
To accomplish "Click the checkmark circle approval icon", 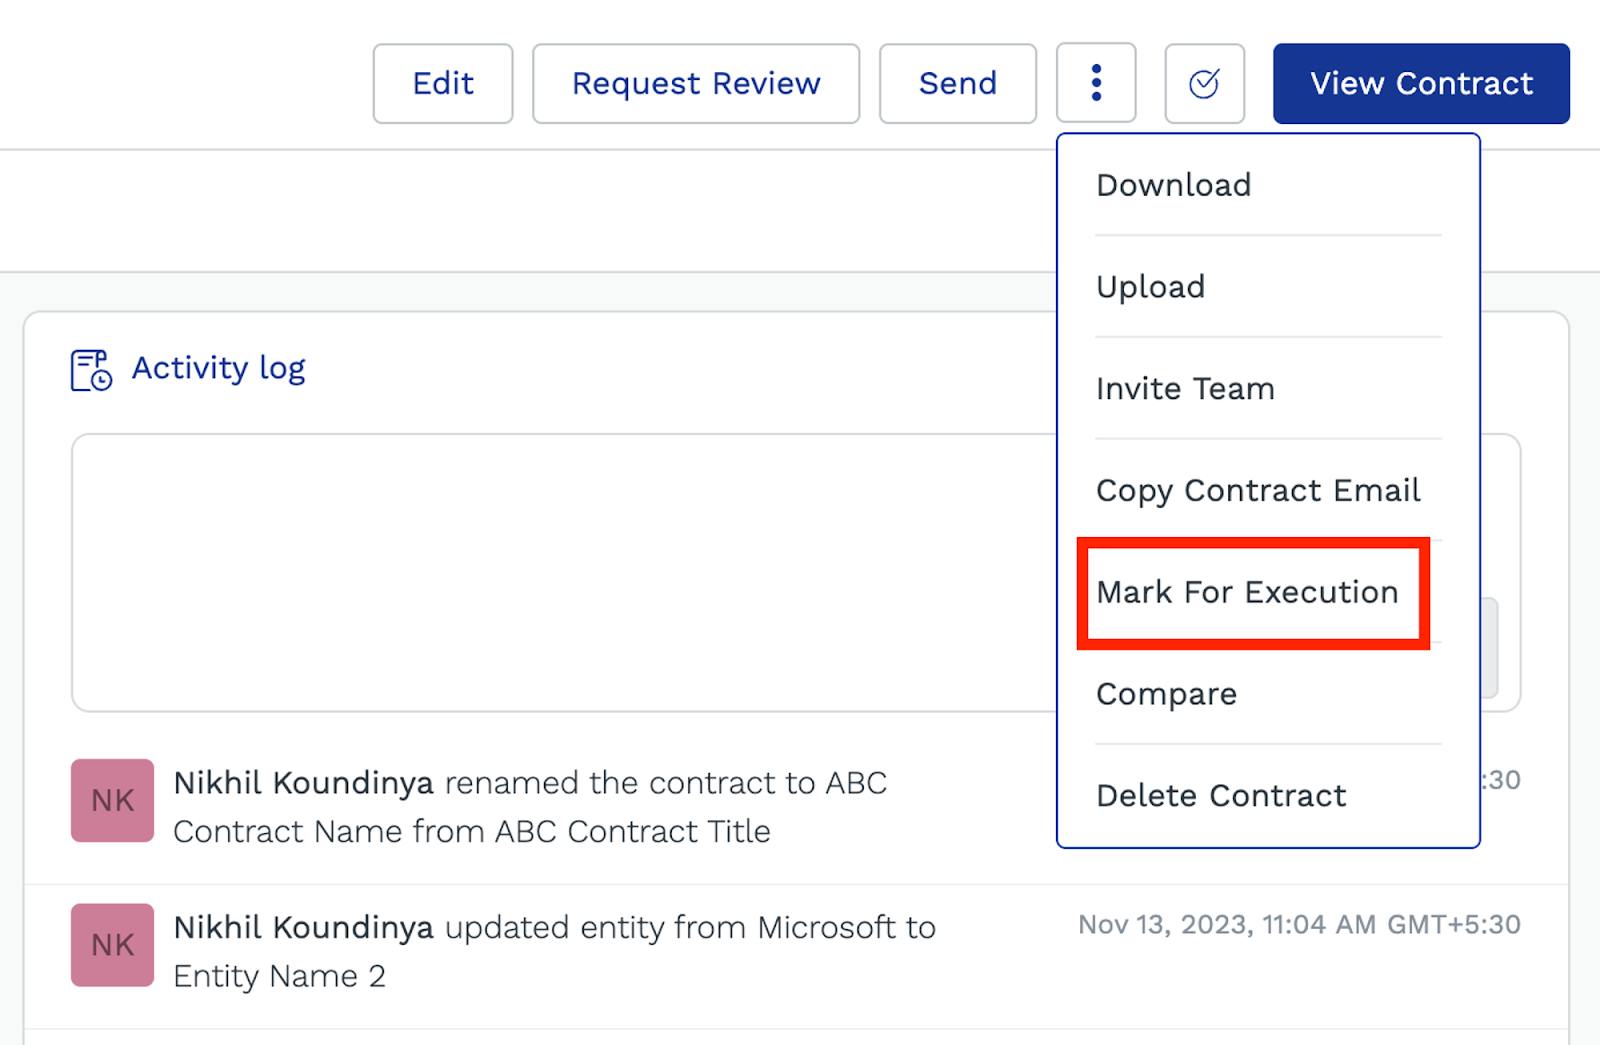I will tap(1204, 84).
